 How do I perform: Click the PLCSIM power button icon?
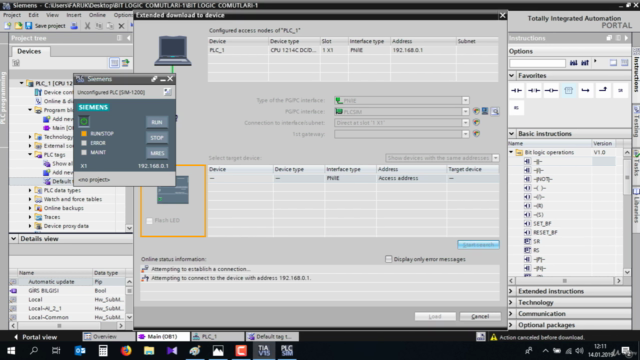point(84,121)
